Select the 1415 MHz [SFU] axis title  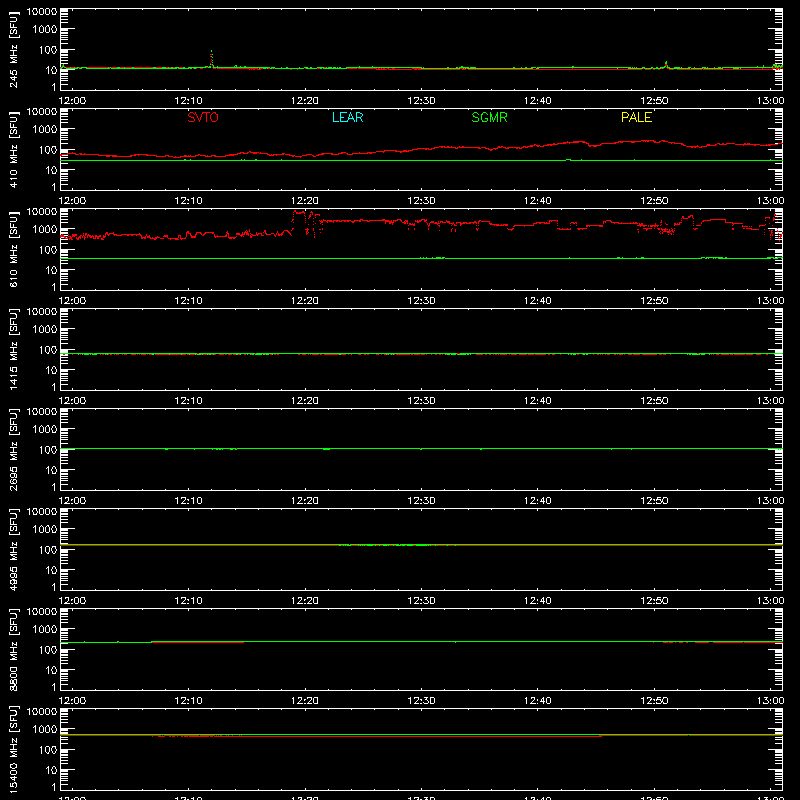13,349
